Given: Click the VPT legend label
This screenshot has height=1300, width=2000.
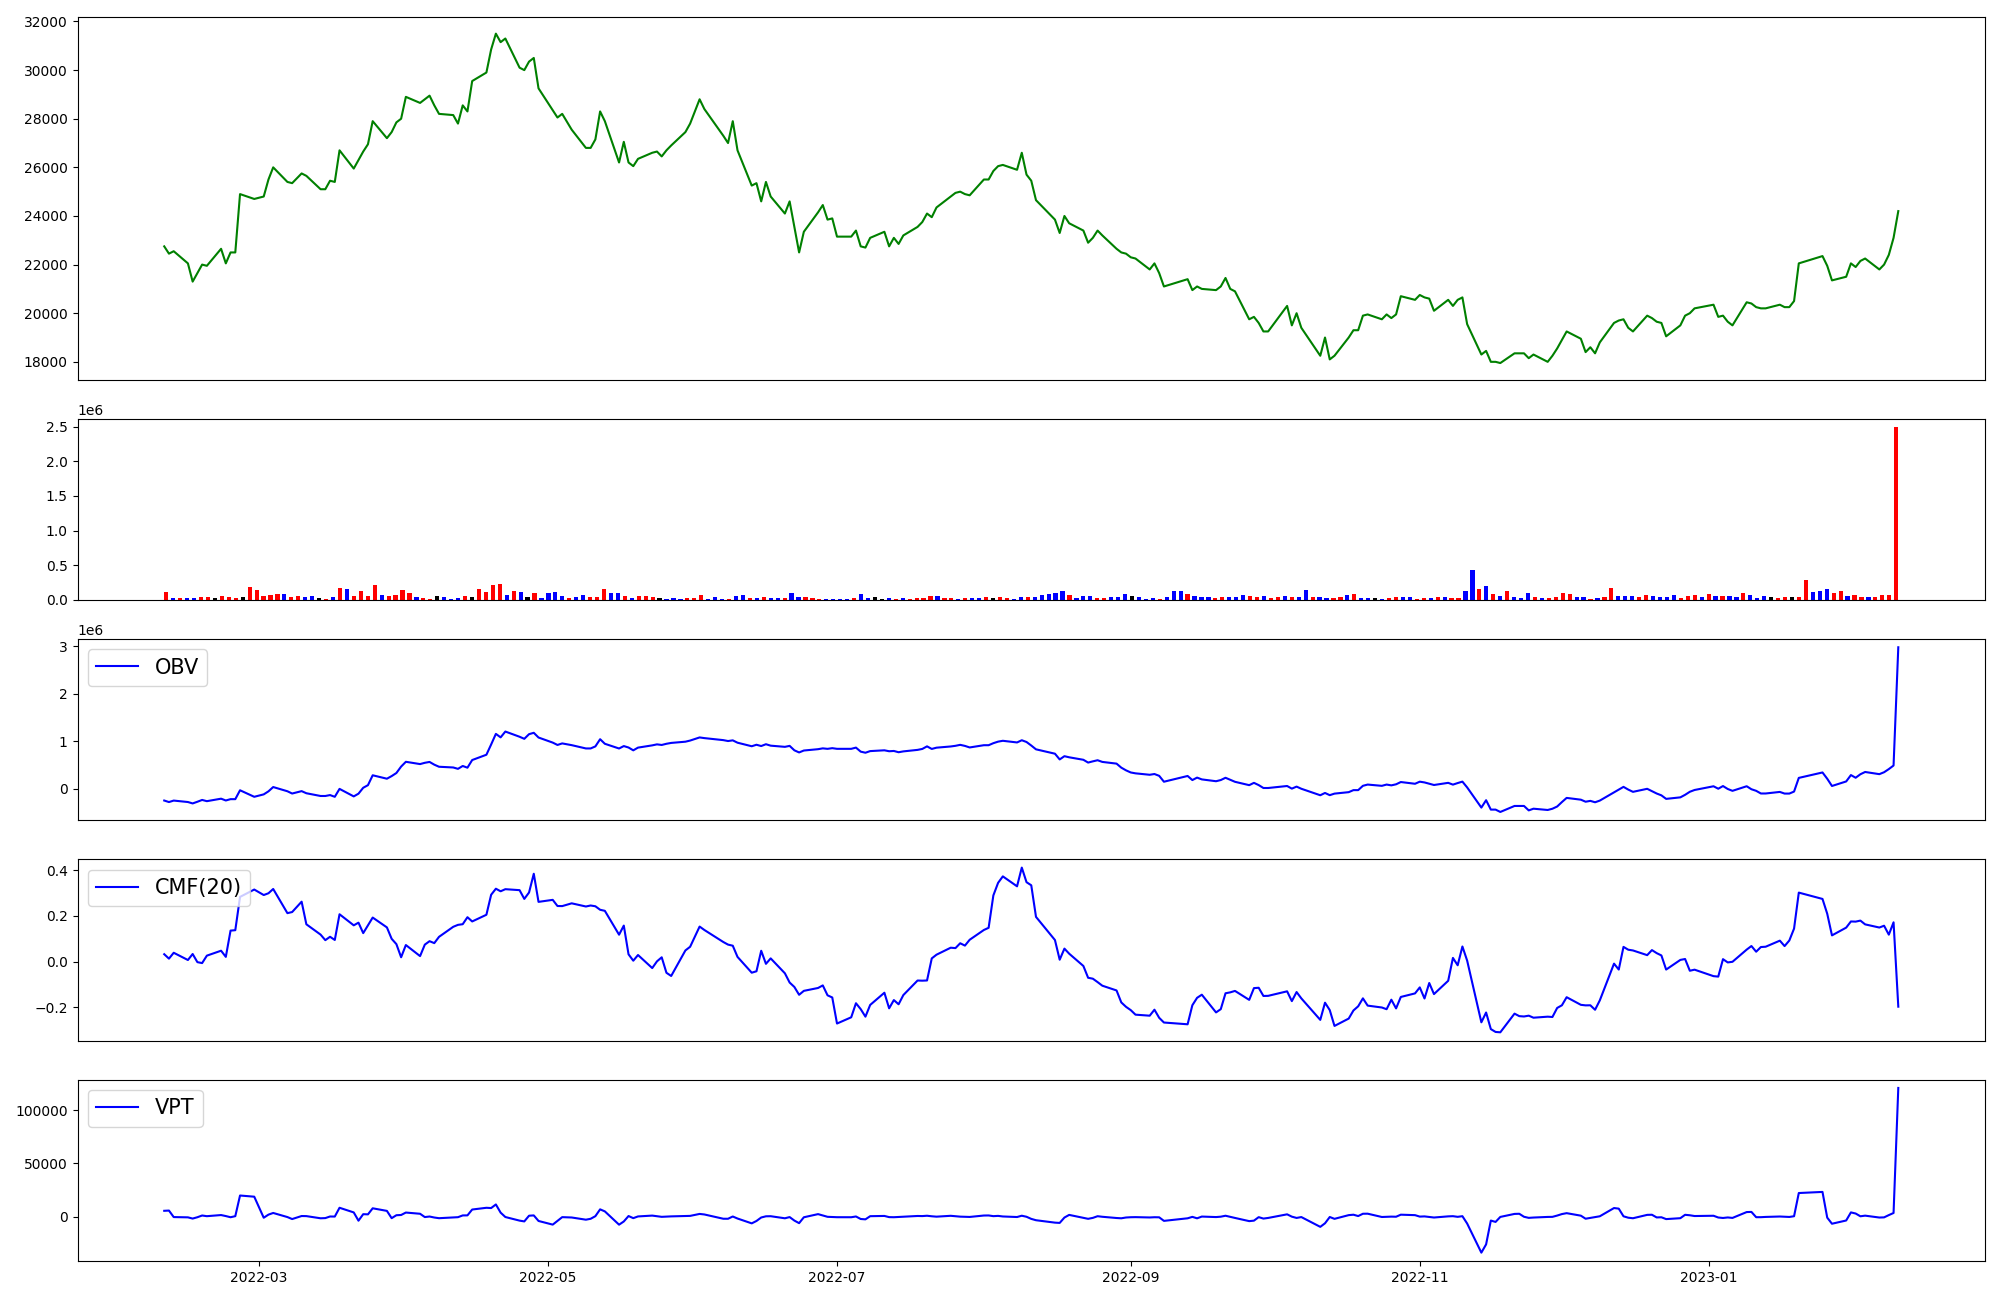Looking at the screenshot, I should 174,1107.
